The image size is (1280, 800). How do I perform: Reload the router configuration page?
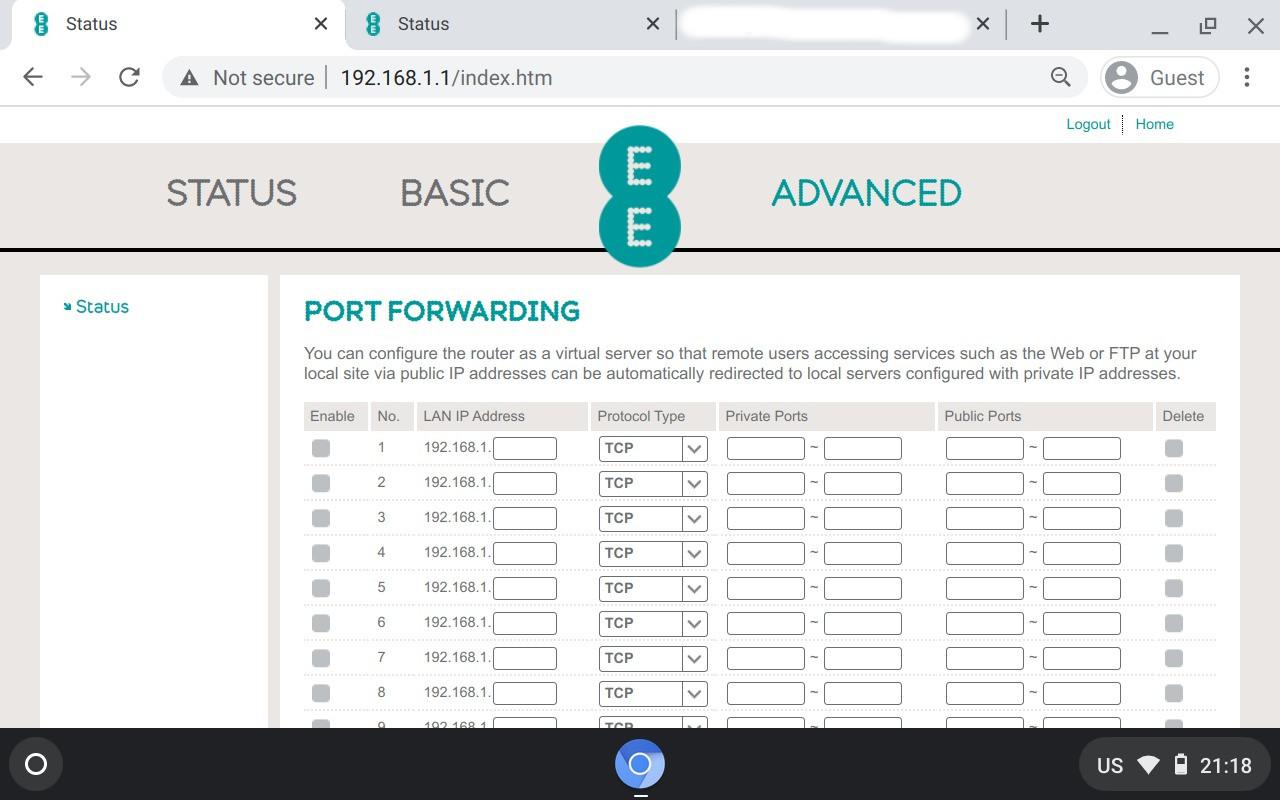point(129,77)
